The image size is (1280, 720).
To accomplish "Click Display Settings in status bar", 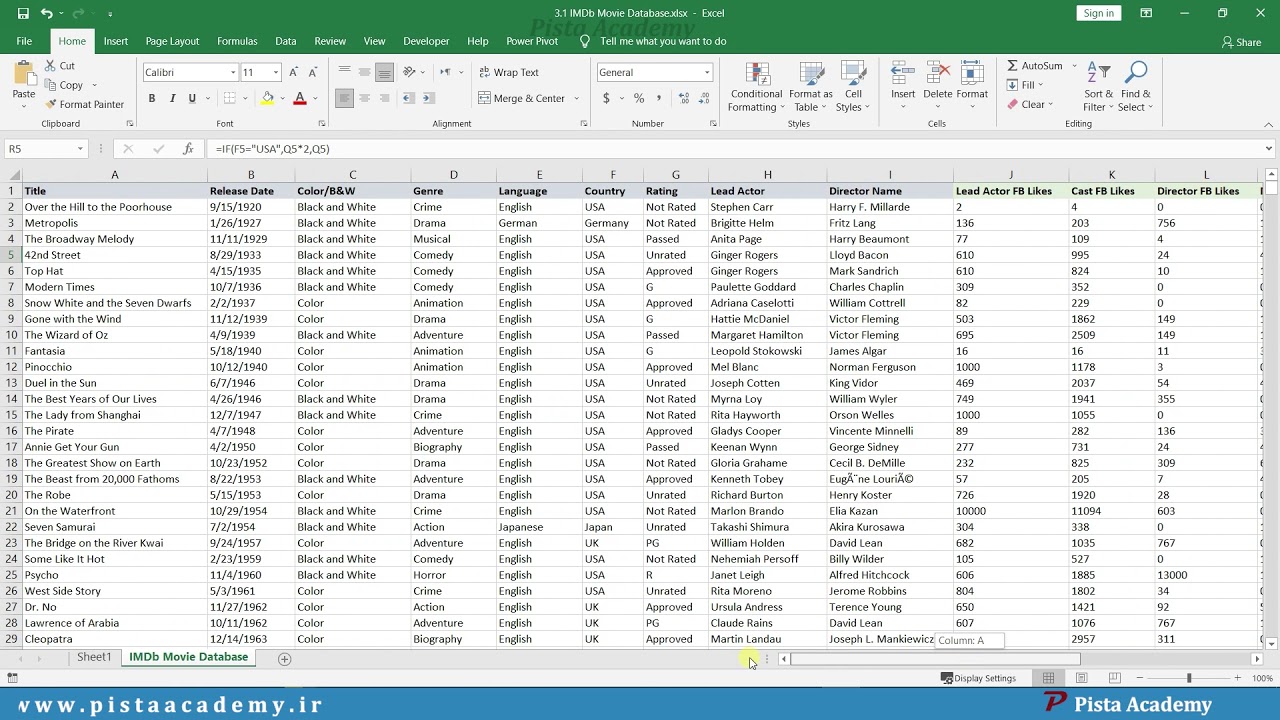I will [978, 678].
